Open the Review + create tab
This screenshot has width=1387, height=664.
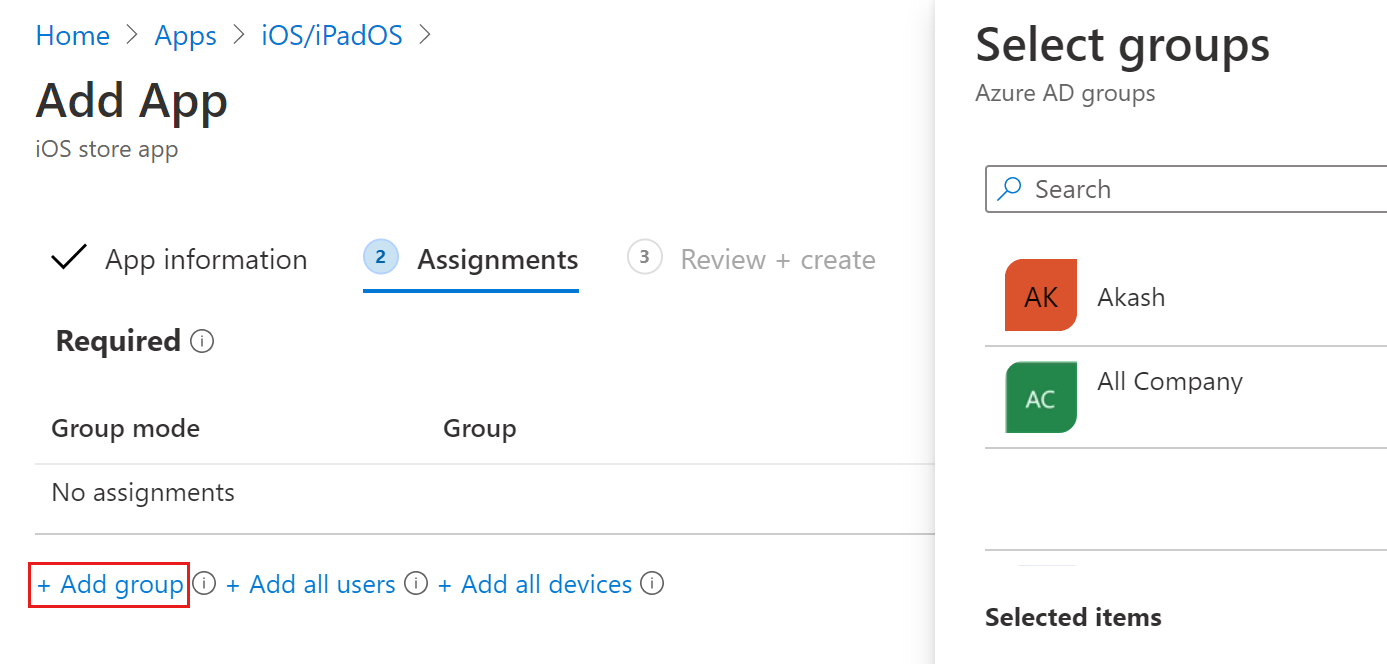(778, 259)
